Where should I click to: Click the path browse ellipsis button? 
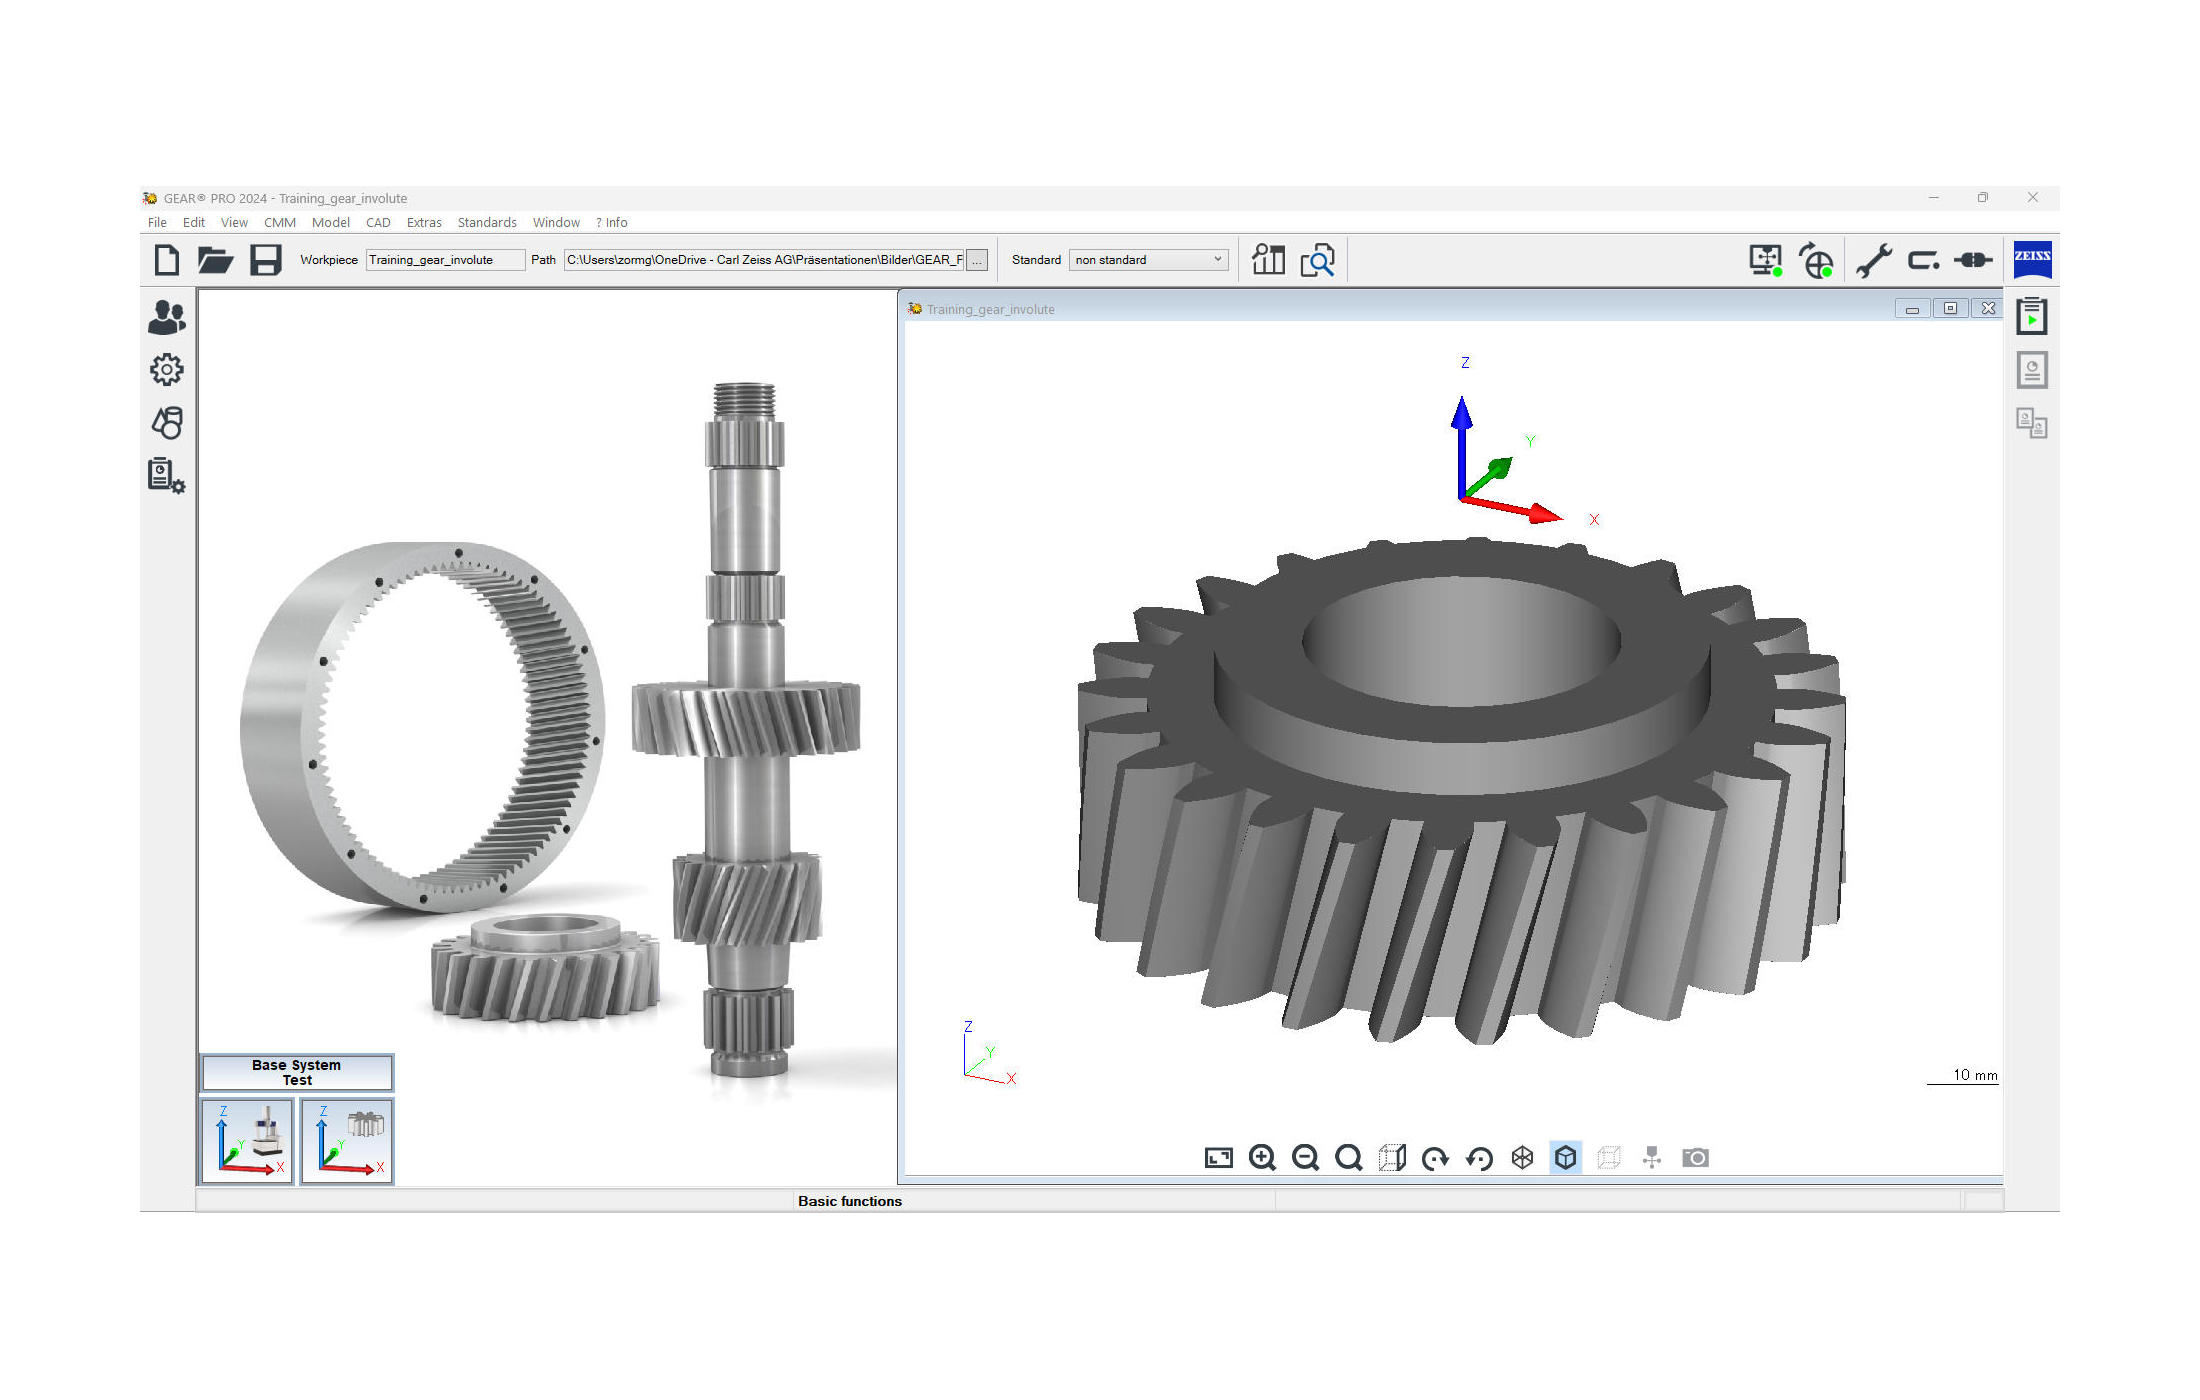[x=977, y=260]
